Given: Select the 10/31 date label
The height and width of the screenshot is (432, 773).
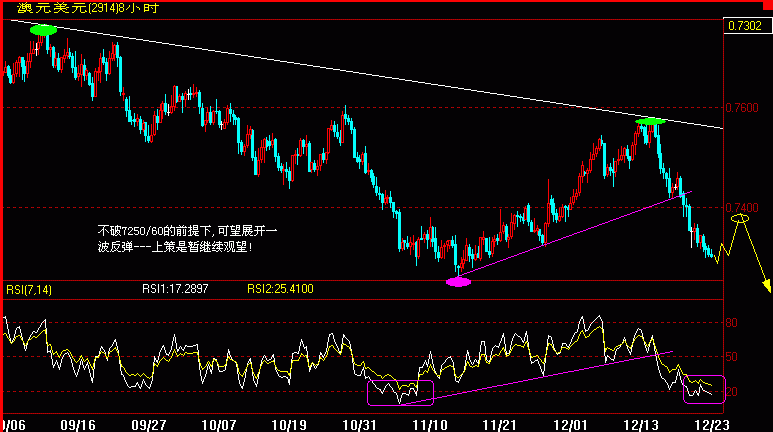Looking at the screenshot, I should (359, 425).
